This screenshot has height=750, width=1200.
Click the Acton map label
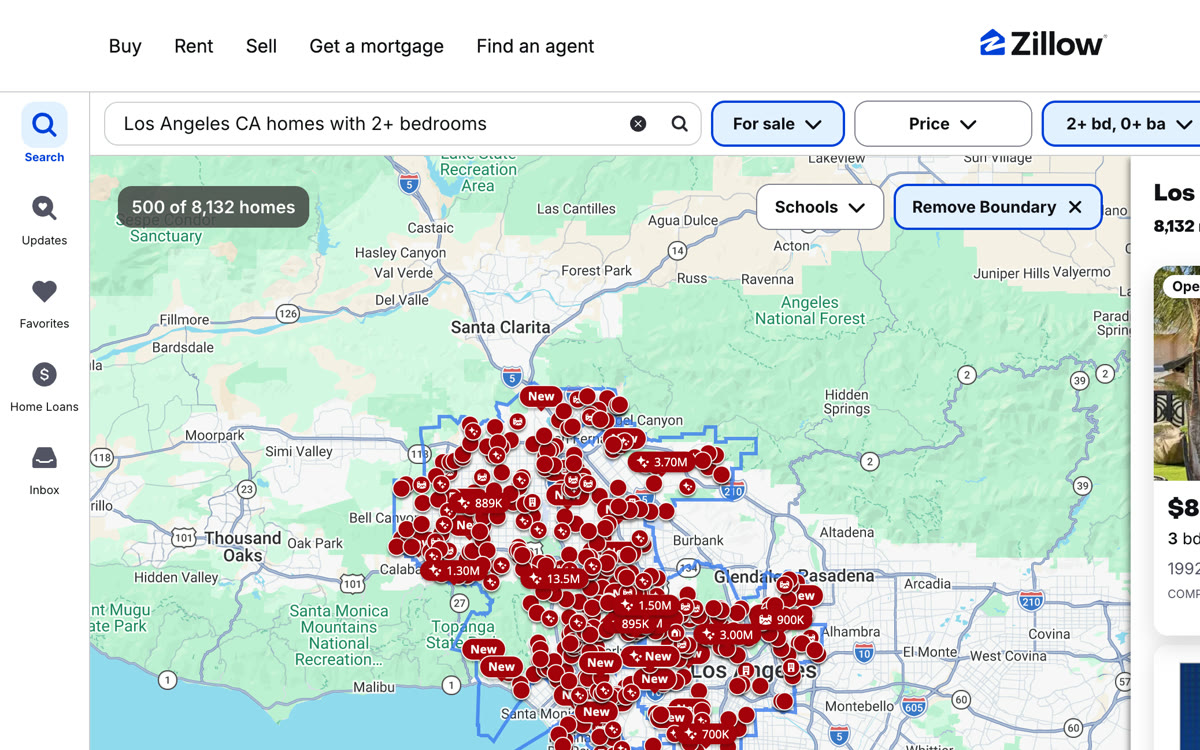pyautogui.click(x=791, y=245)
